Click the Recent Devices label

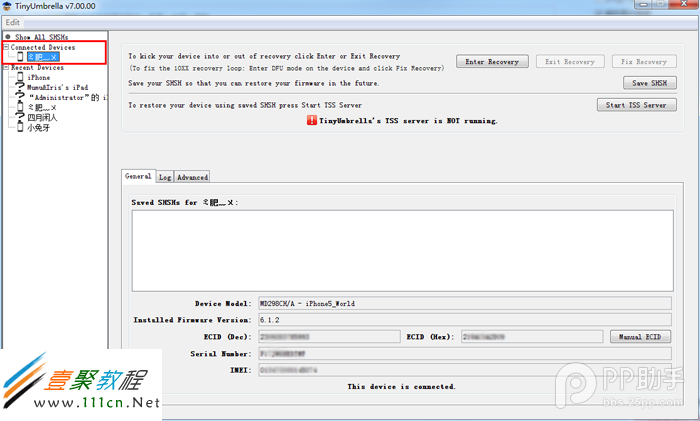coord(38,67)
